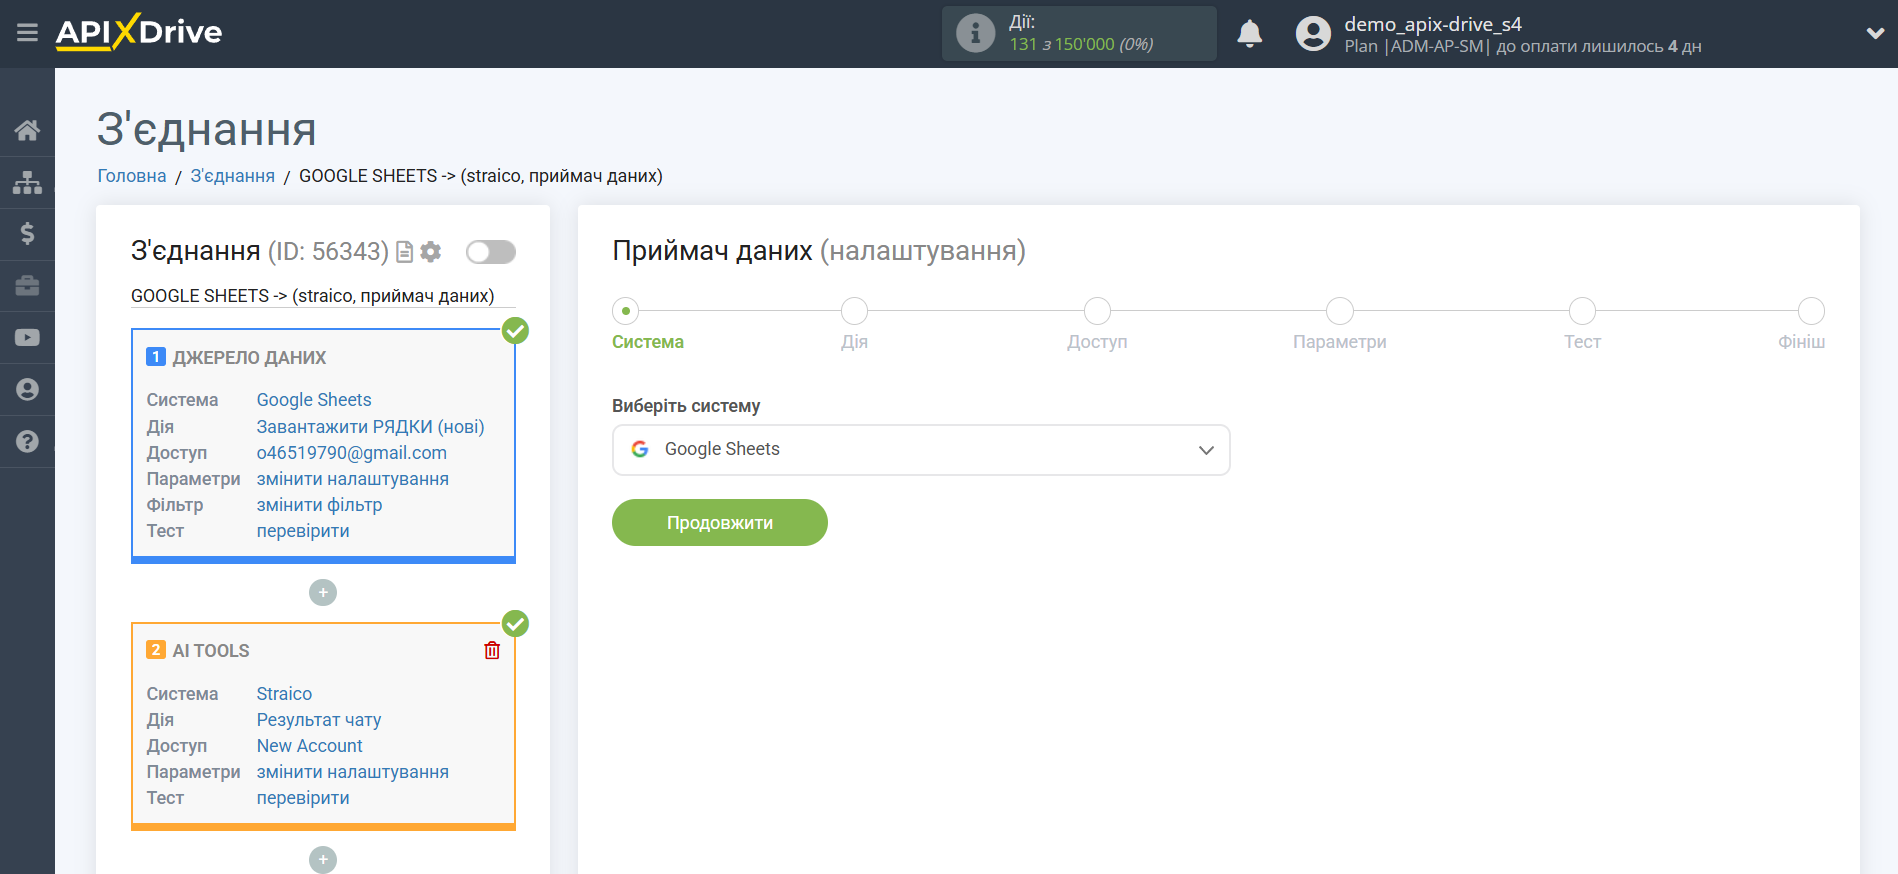Open the Google Sheets system dropdown
Screen dimensions: 1898x874
(x=920, y=450)
